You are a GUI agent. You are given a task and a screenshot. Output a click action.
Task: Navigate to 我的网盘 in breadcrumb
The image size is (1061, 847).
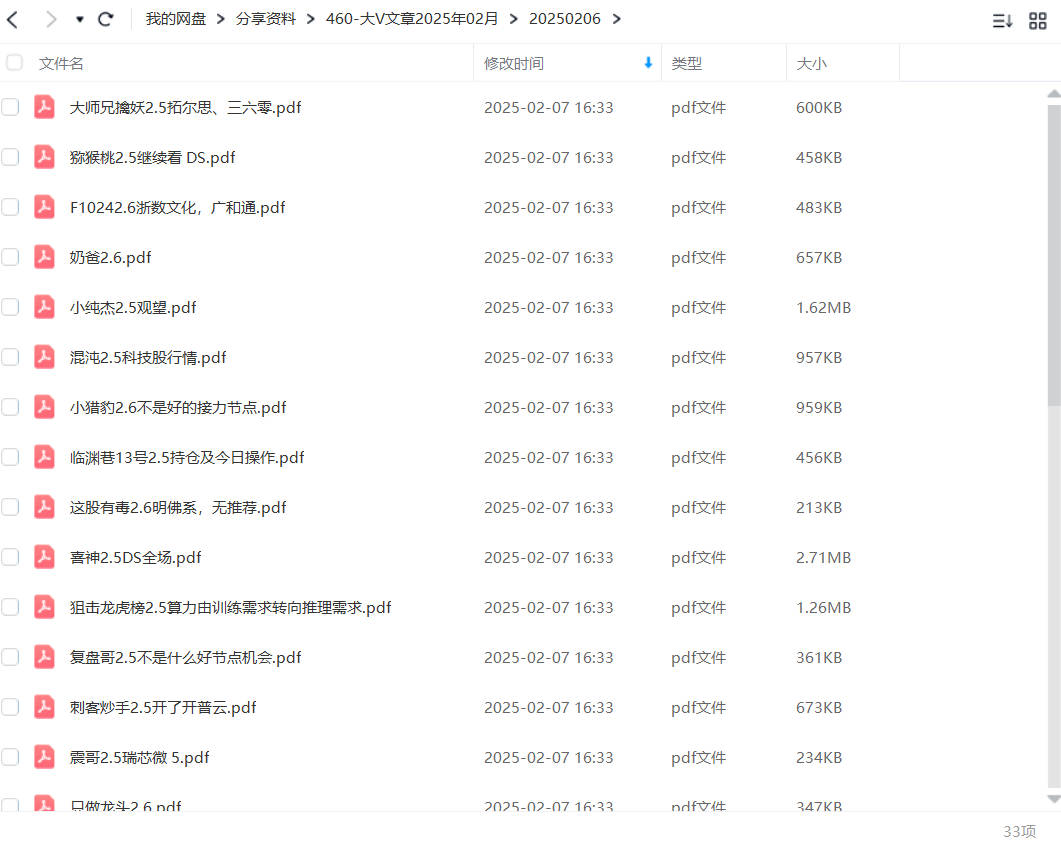click(175, 19)
